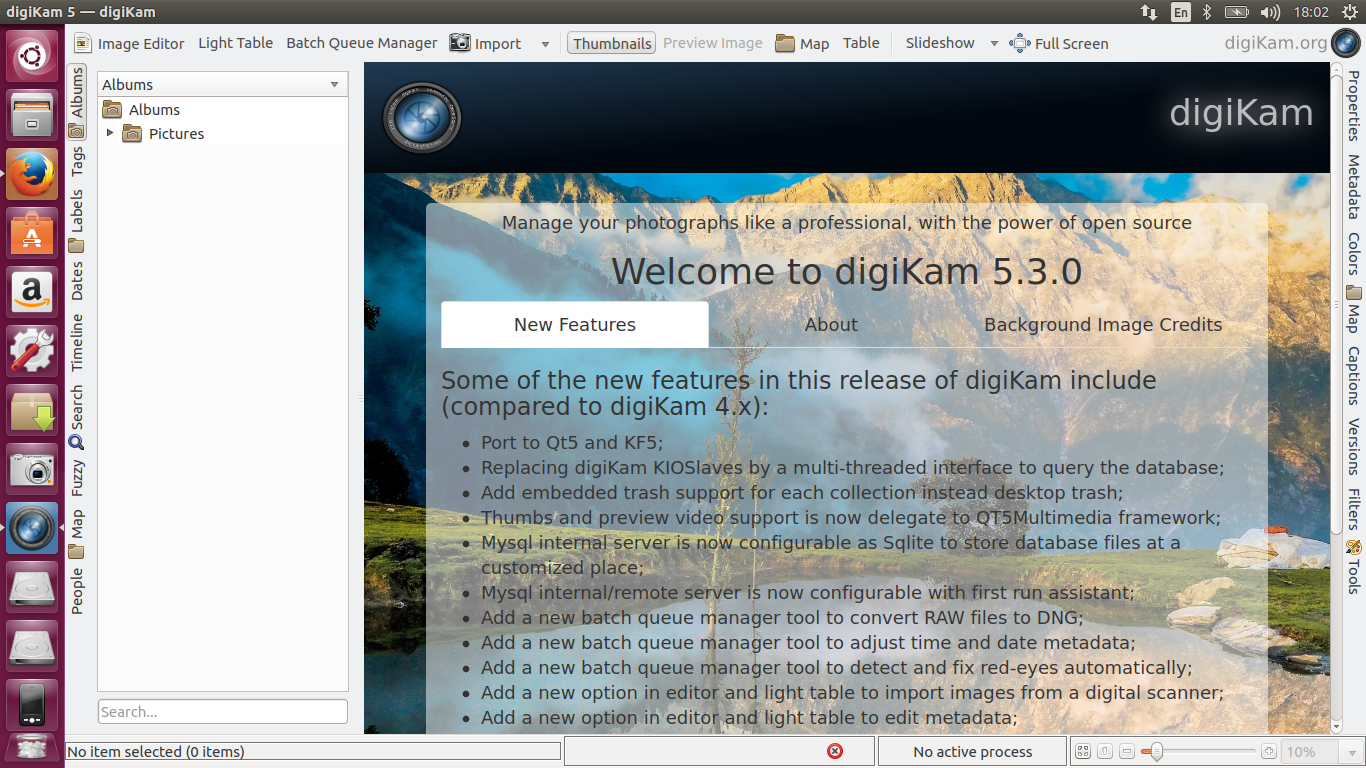Open the Fuzzy search sidebar tab

(x=77, y=477)
